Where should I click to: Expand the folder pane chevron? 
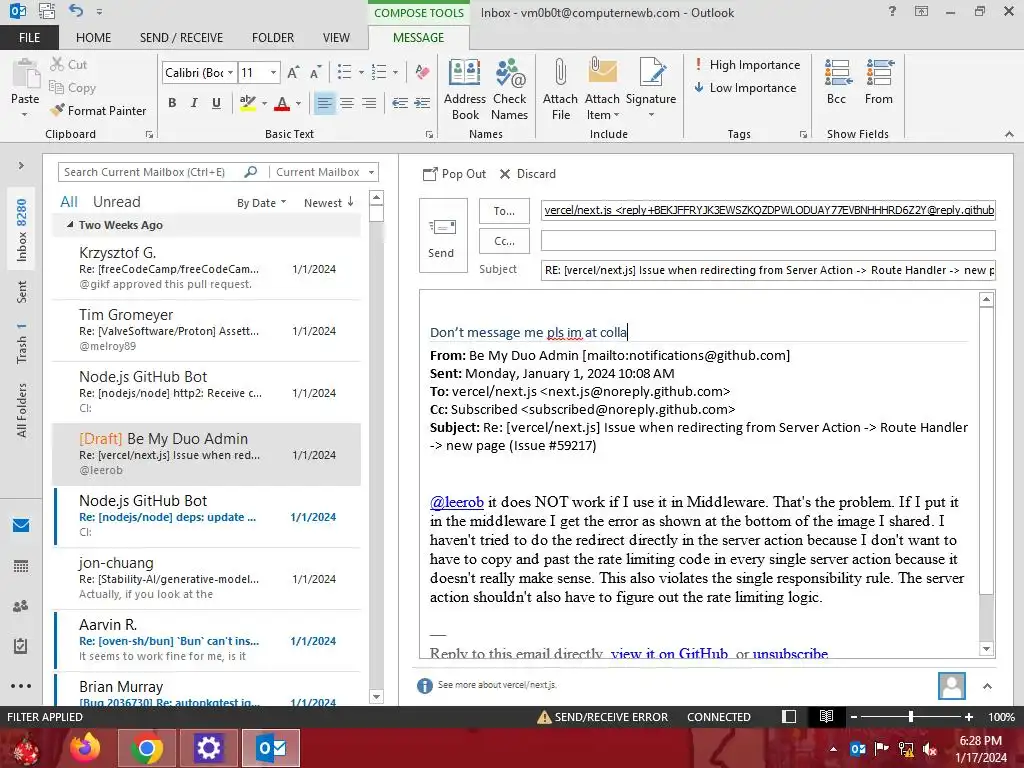click(21, 166)
